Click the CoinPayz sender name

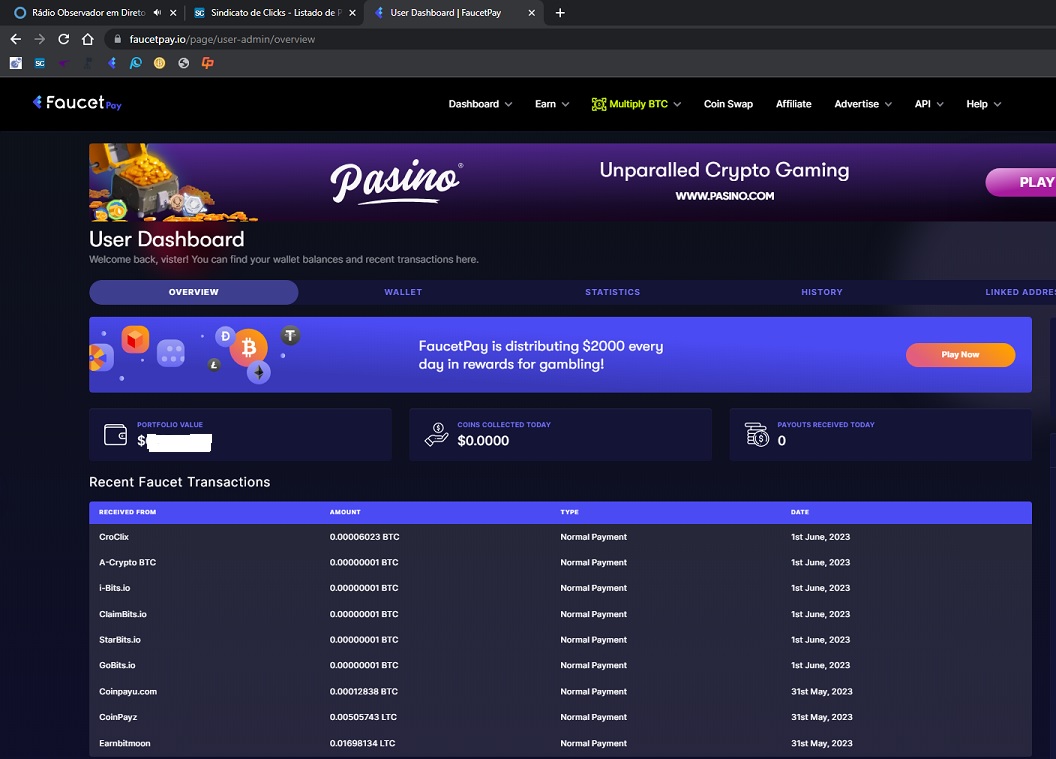[x=118, y=717]
